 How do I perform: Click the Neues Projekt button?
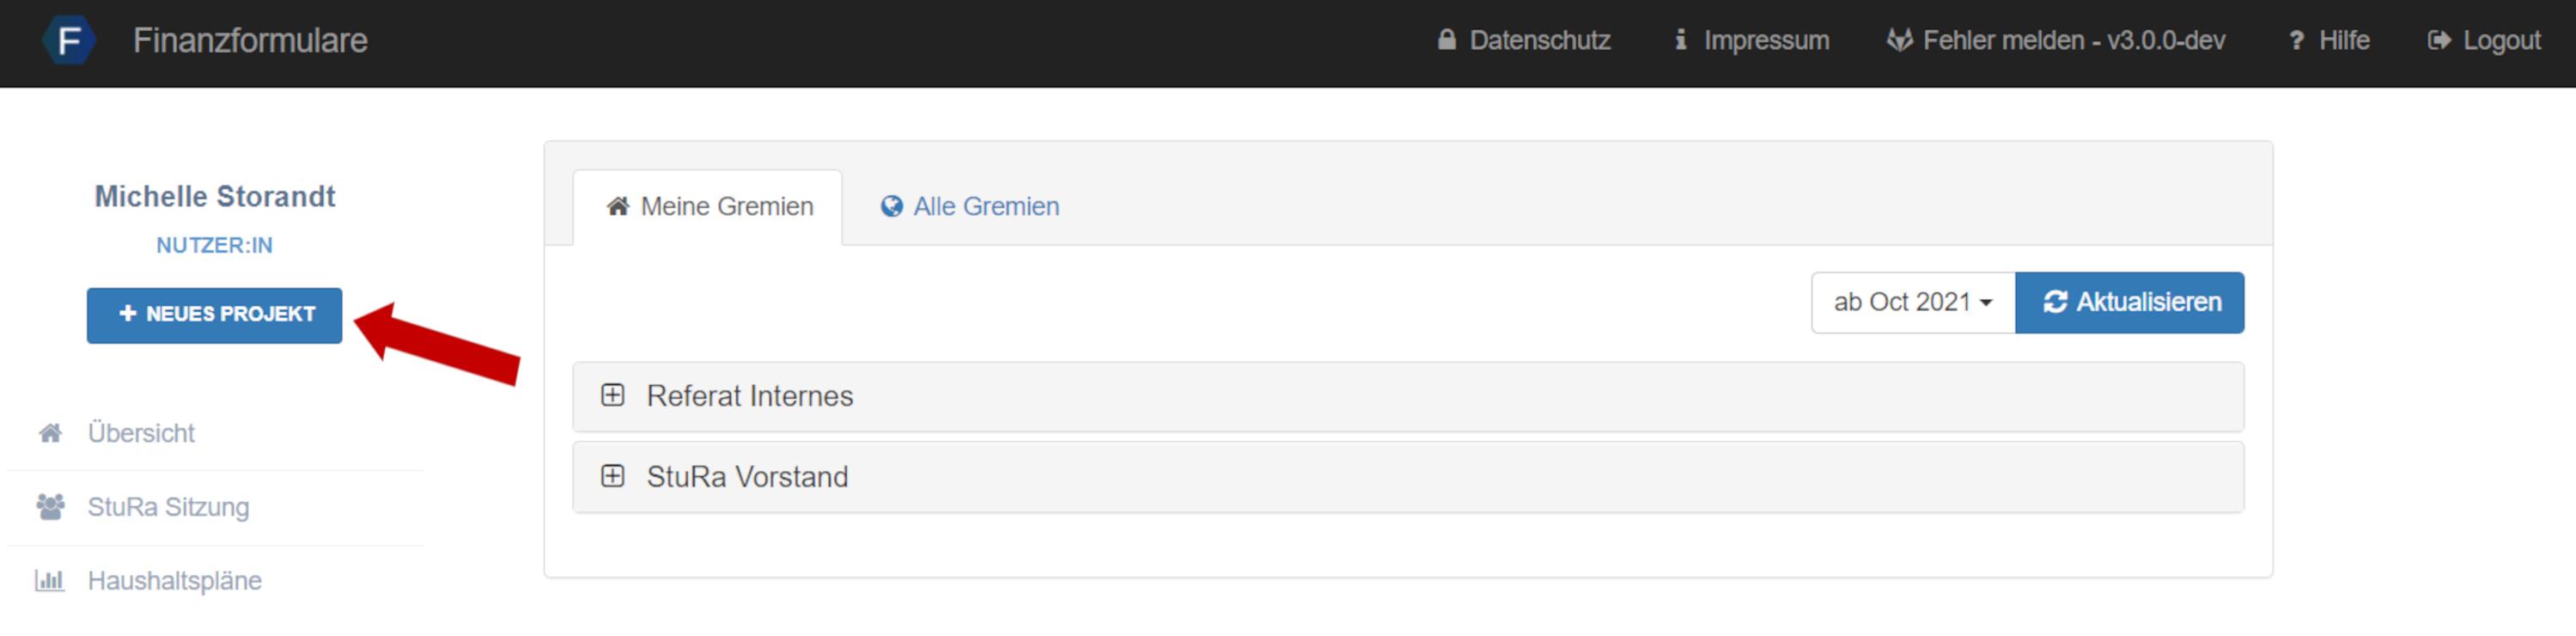(x=214, y=315)
